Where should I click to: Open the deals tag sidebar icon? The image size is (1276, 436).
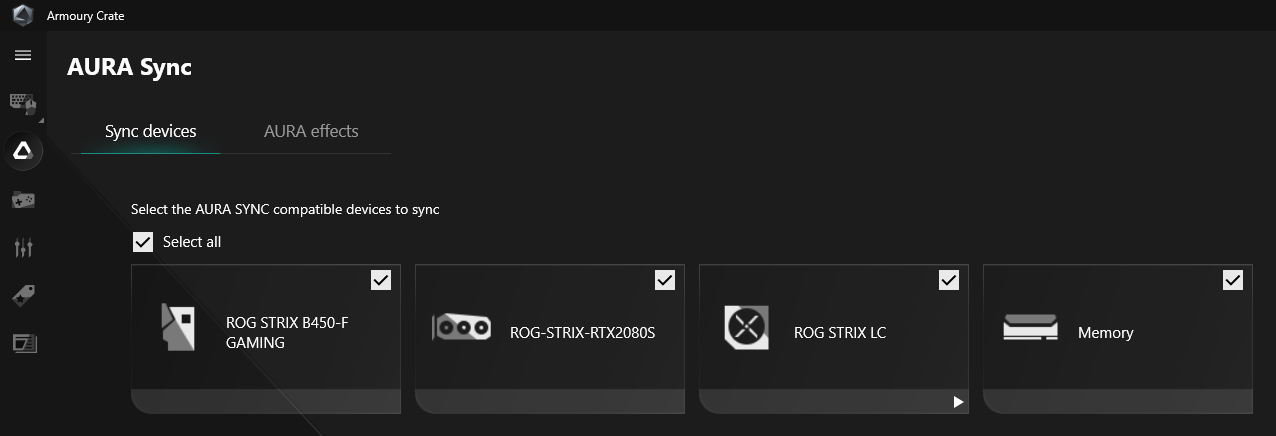pos(23,295)
